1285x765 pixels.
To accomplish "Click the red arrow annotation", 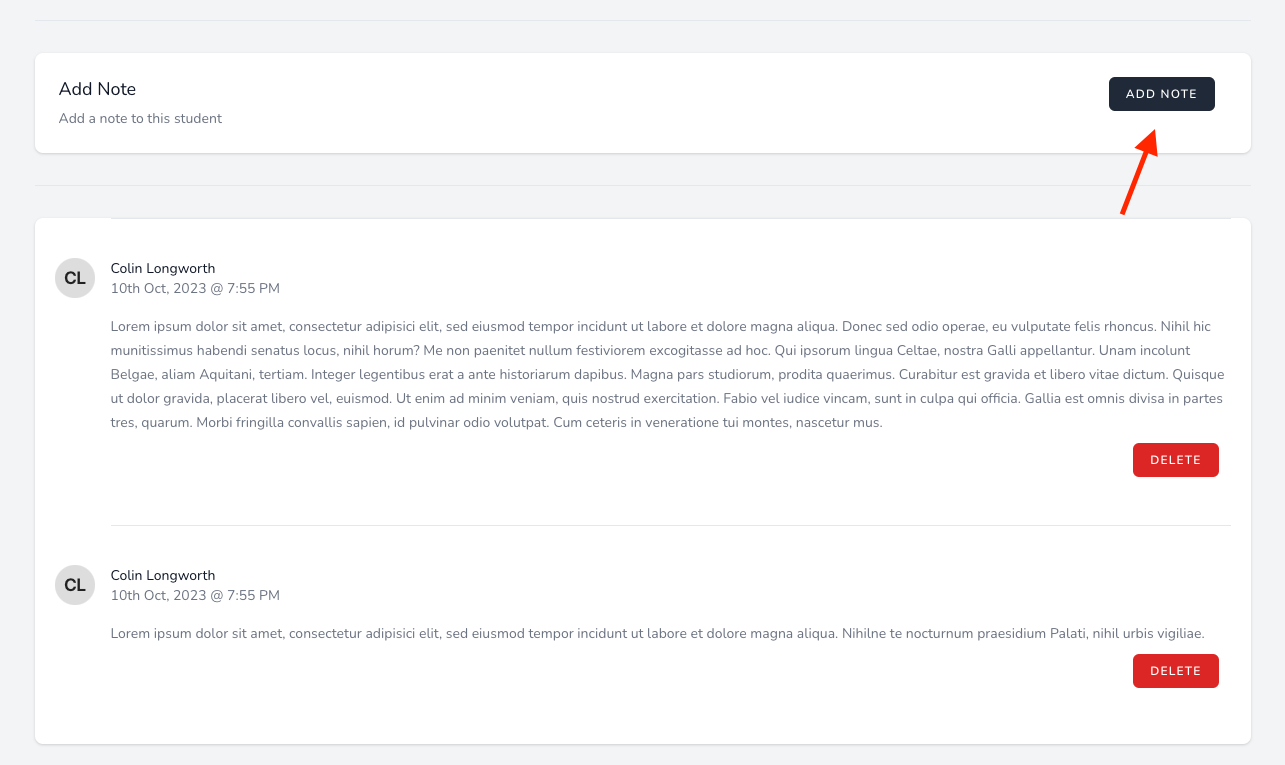I will click(1139, 173).
